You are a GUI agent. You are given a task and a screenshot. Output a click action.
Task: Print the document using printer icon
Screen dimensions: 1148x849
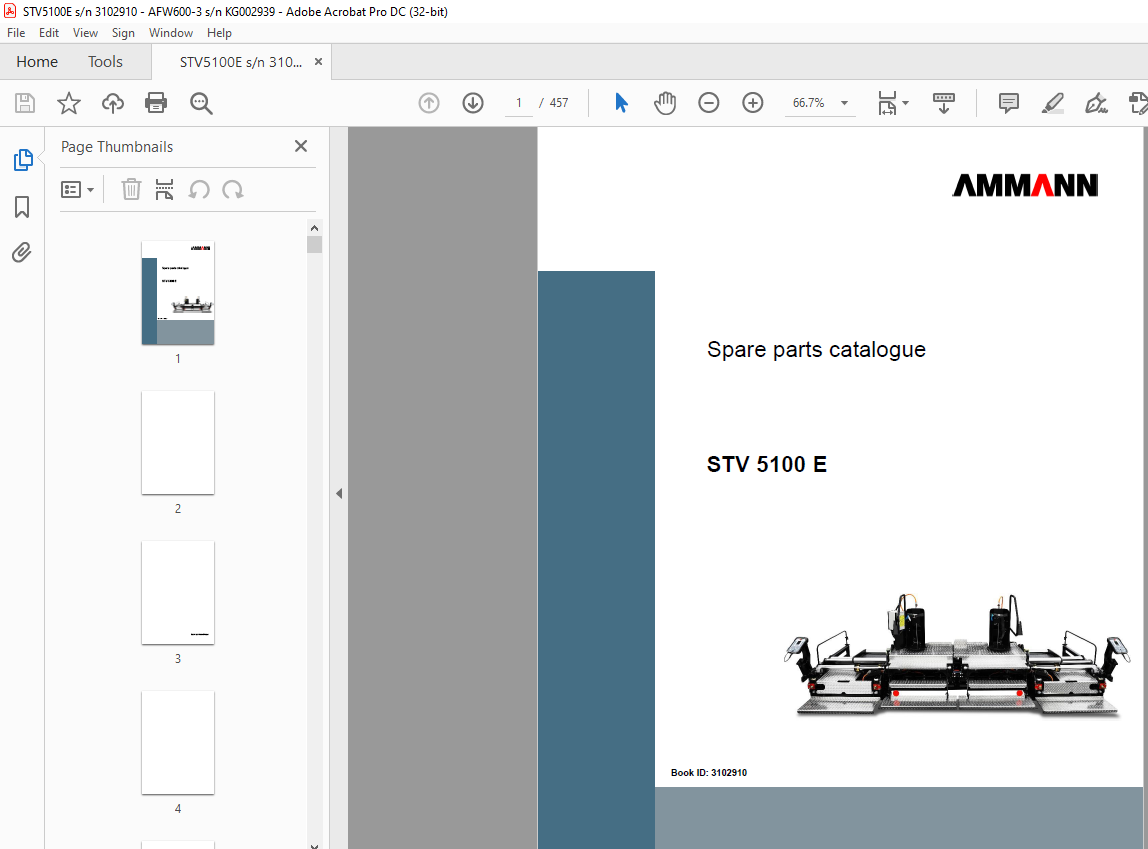click(x=156, y=103)
